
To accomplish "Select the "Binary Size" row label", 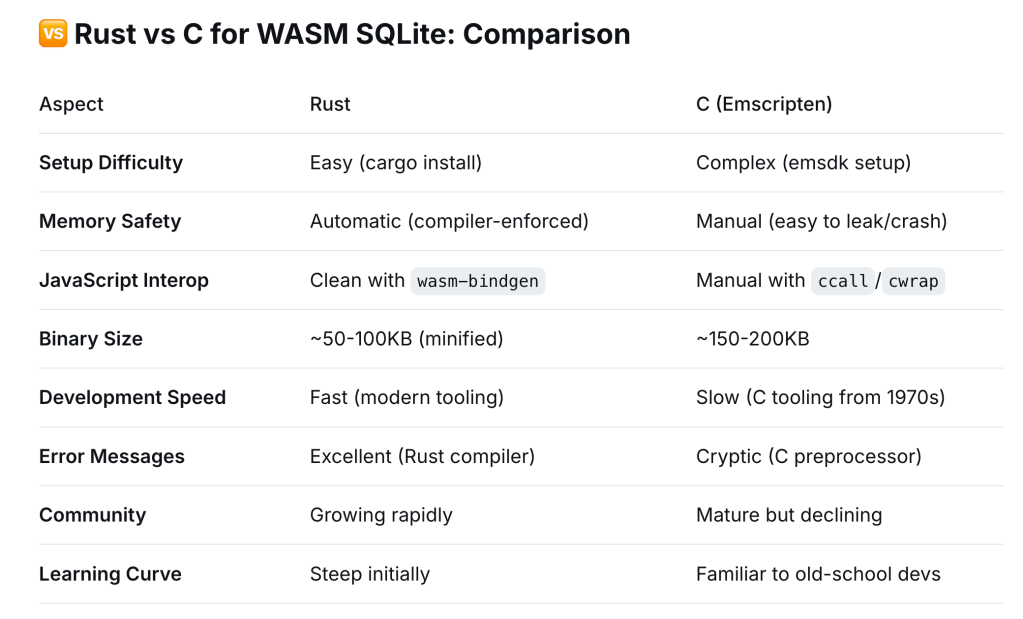I will tap(91, 339).
